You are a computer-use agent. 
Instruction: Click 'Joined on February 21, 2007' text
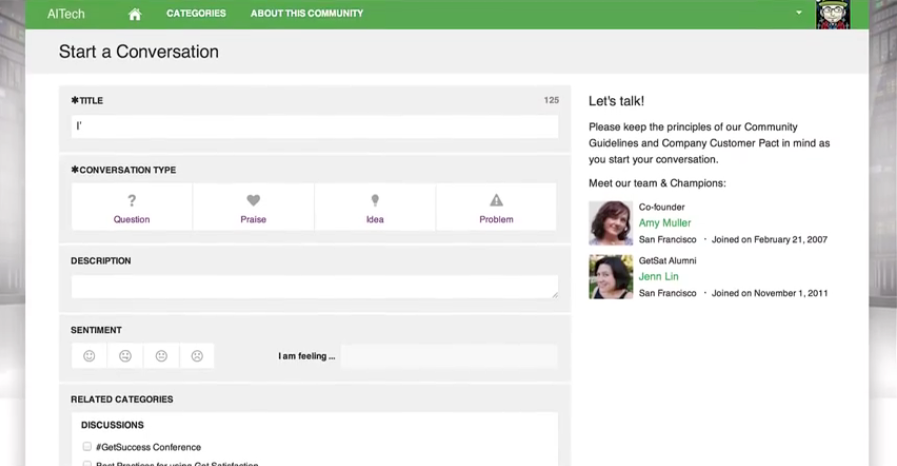[769, 240]
